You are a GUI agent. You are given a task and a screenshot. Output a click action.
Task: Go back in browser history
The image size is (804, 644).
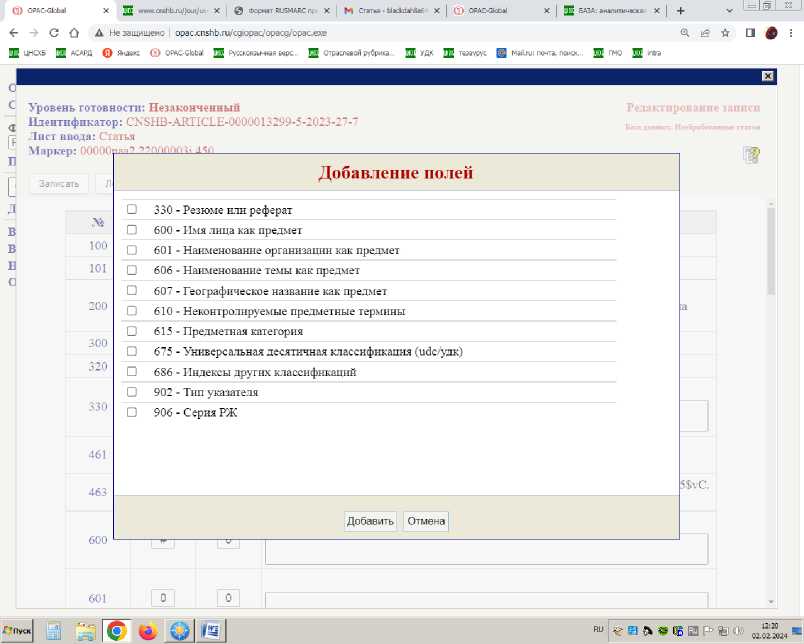pyautogui.click(x=14, y=33)
